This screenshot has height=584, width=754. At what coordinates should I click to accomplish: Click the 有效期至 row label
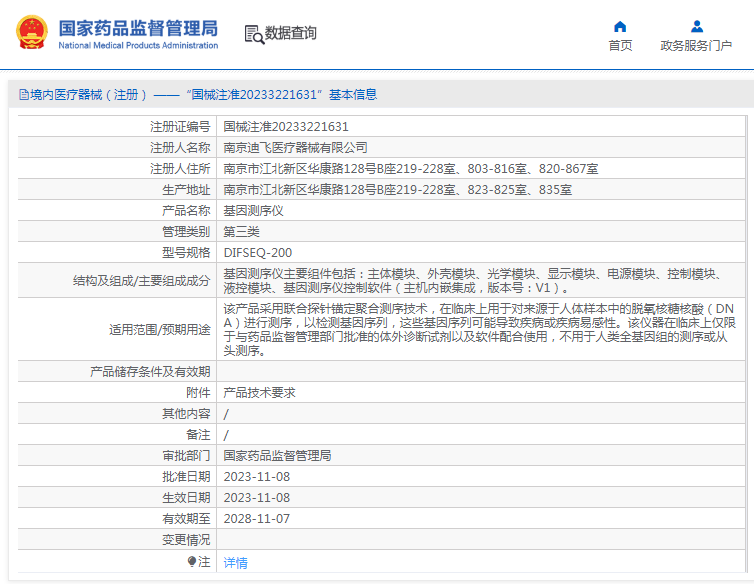pos(186,519)
